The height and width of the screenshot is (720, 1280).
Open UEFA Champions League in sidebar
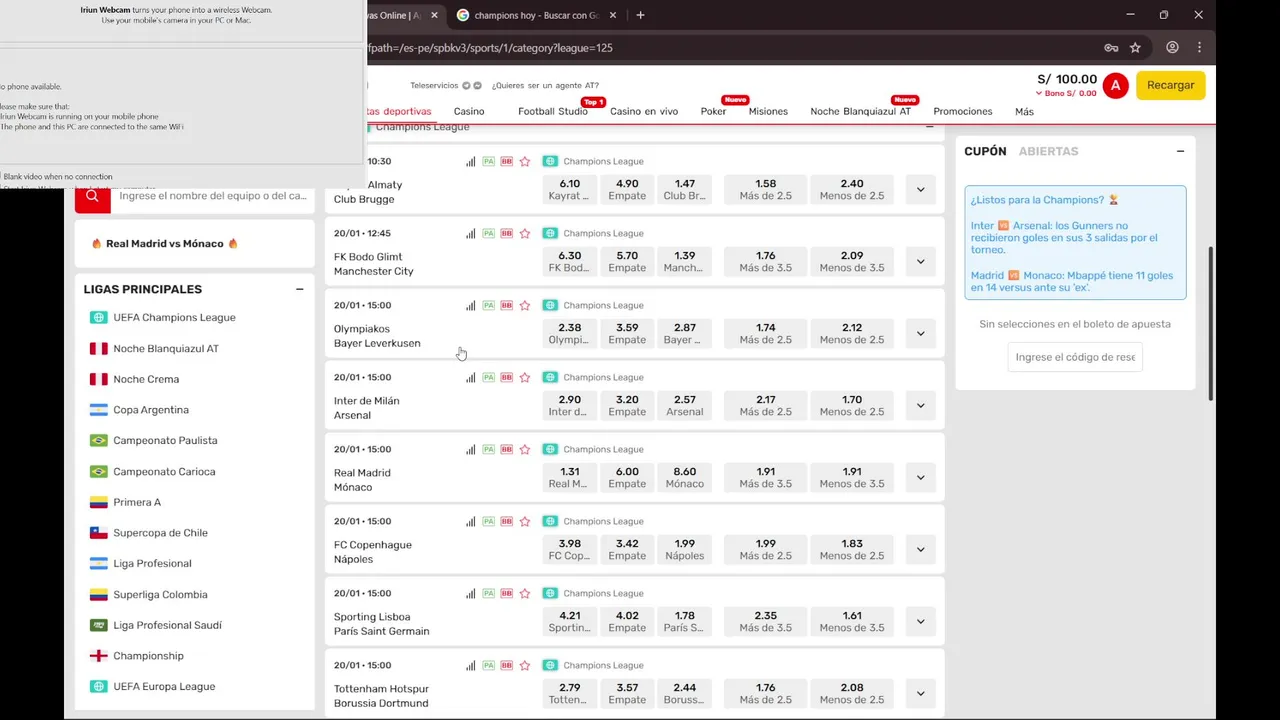[174, 318]
